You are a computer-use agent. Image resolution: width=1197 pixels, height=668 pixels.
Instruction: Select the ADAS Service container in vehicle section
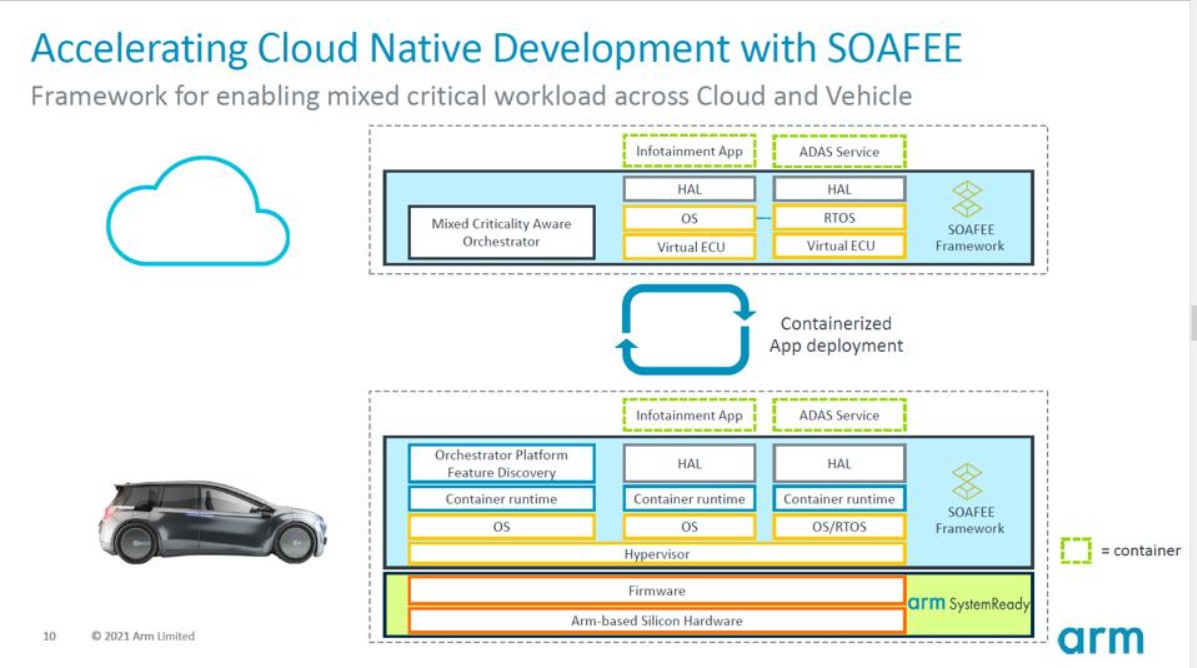tap(839, 415)
